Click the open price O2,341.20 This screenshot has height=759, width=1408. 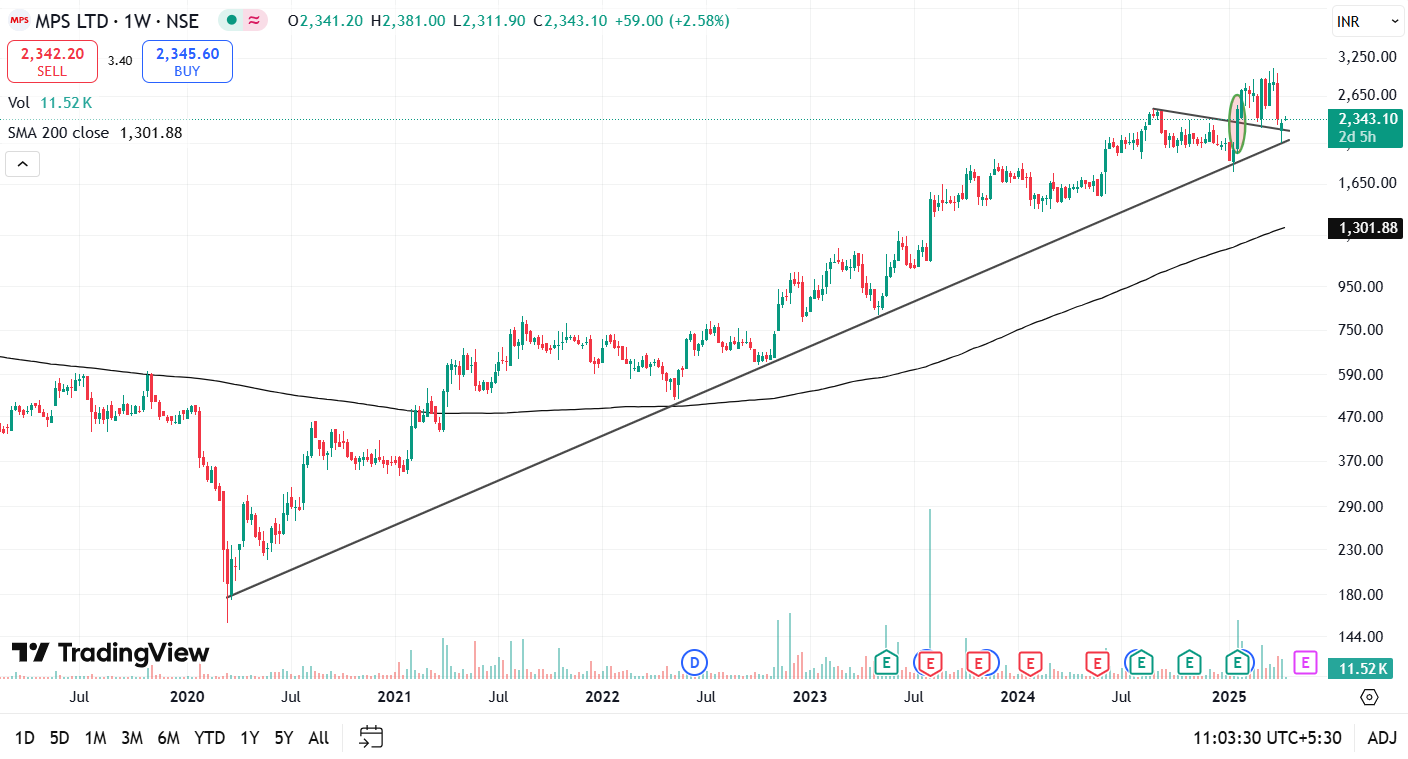pos(326,21)
